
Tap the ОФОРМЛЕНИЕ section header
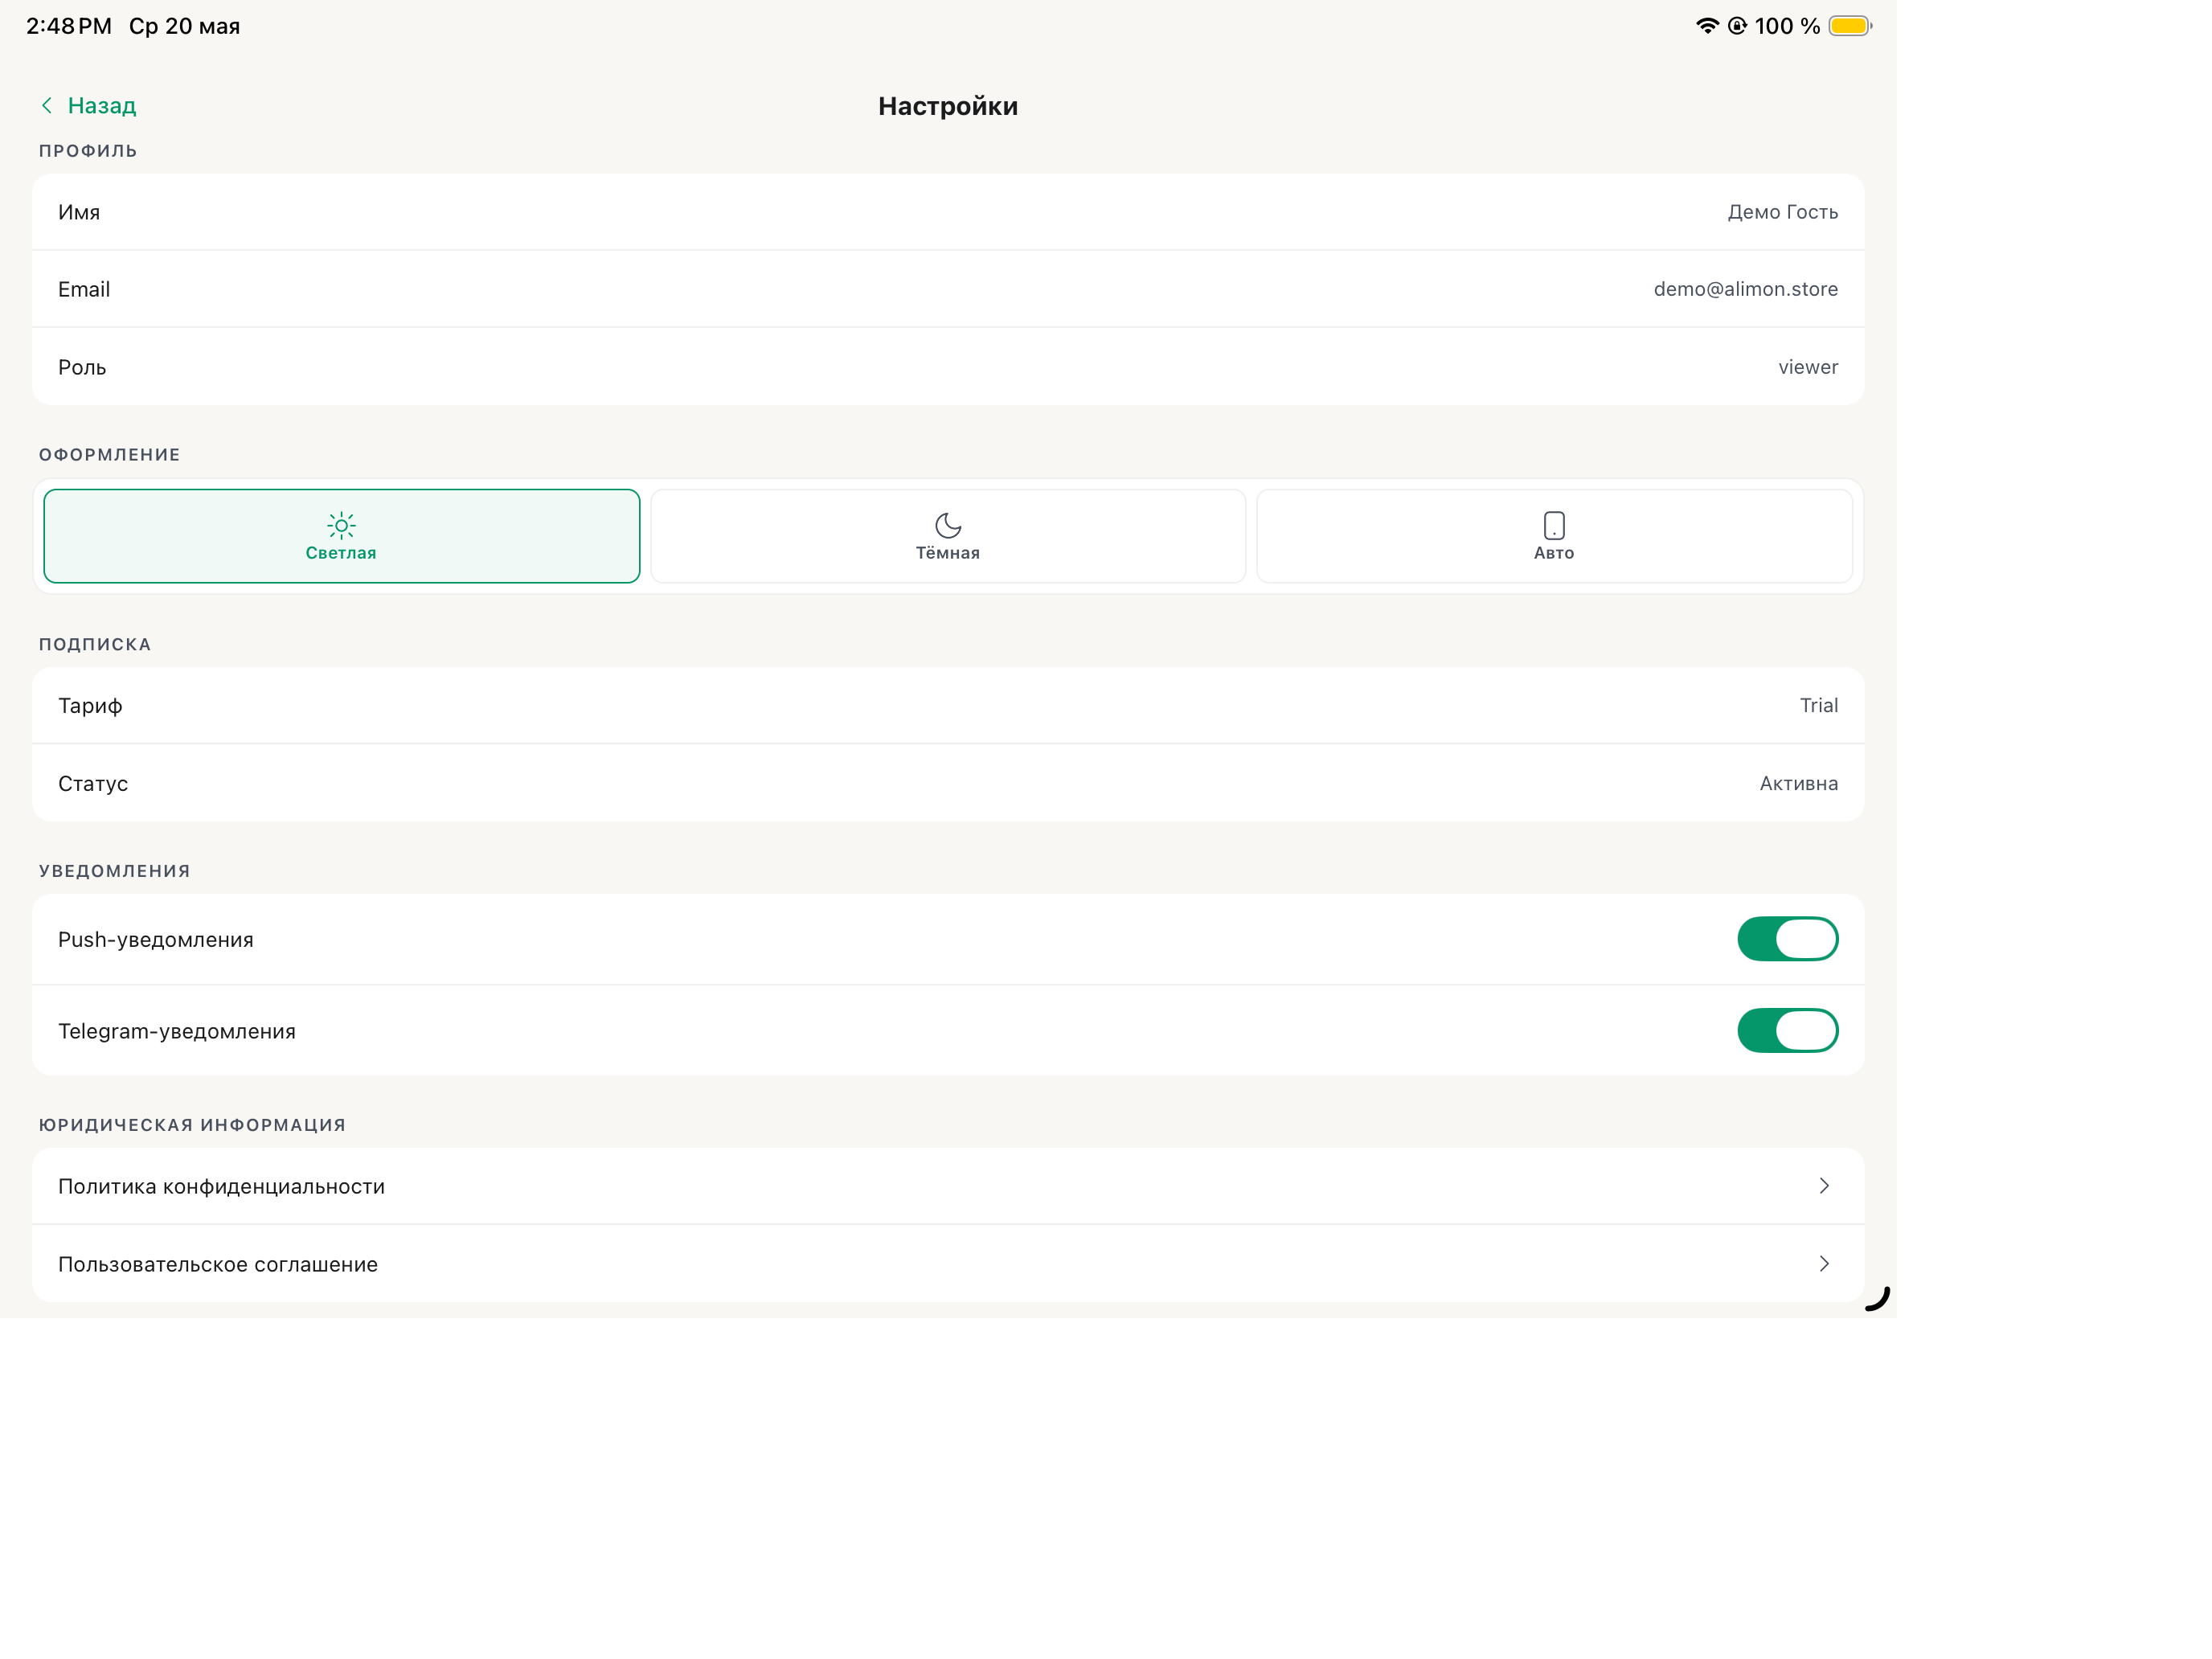click(x=110, y=455)
